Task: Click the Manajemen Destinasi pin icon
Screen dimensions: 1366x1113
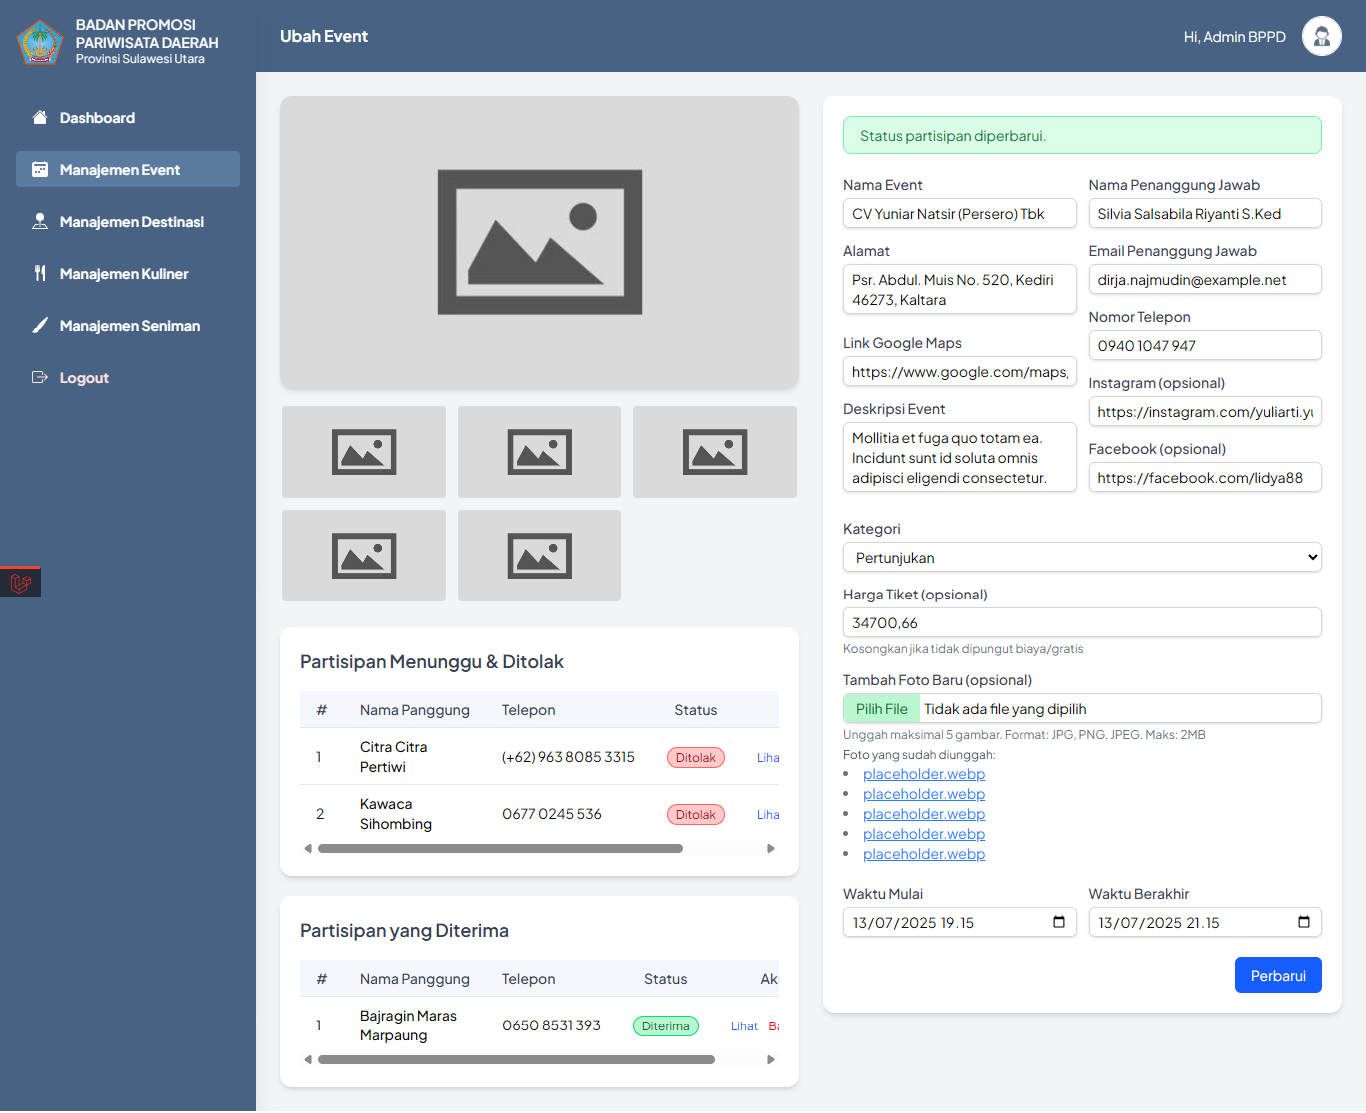Action: pyautogui.click(x=40, y=221)
